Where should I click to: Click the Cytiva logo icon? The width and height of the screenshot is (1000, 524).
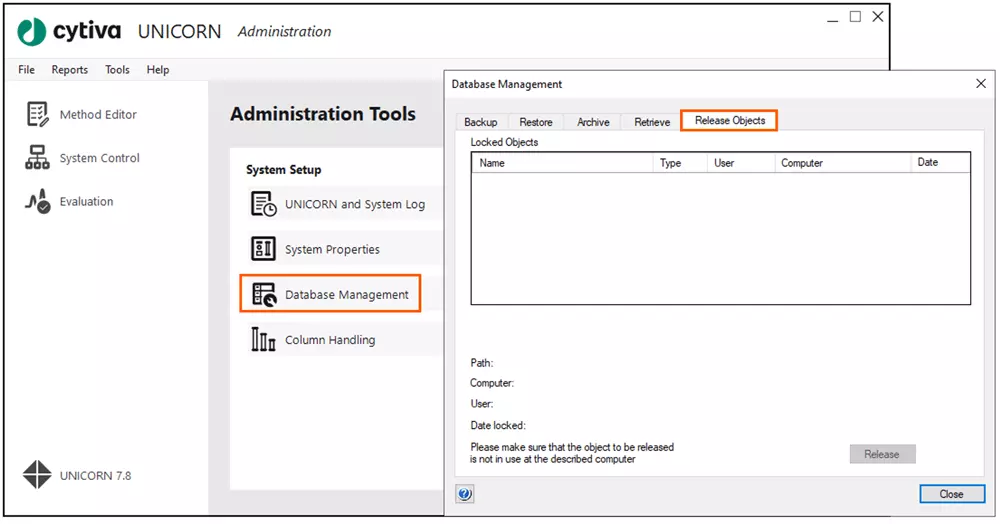pos(32,31)
